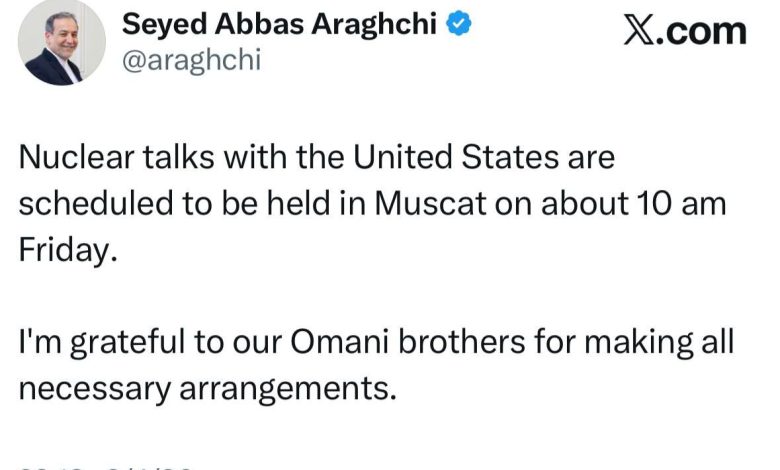Click the '.com' text beside the X logo
The width and height of the screenshot is (780, 470).
[x=700, y=32]
